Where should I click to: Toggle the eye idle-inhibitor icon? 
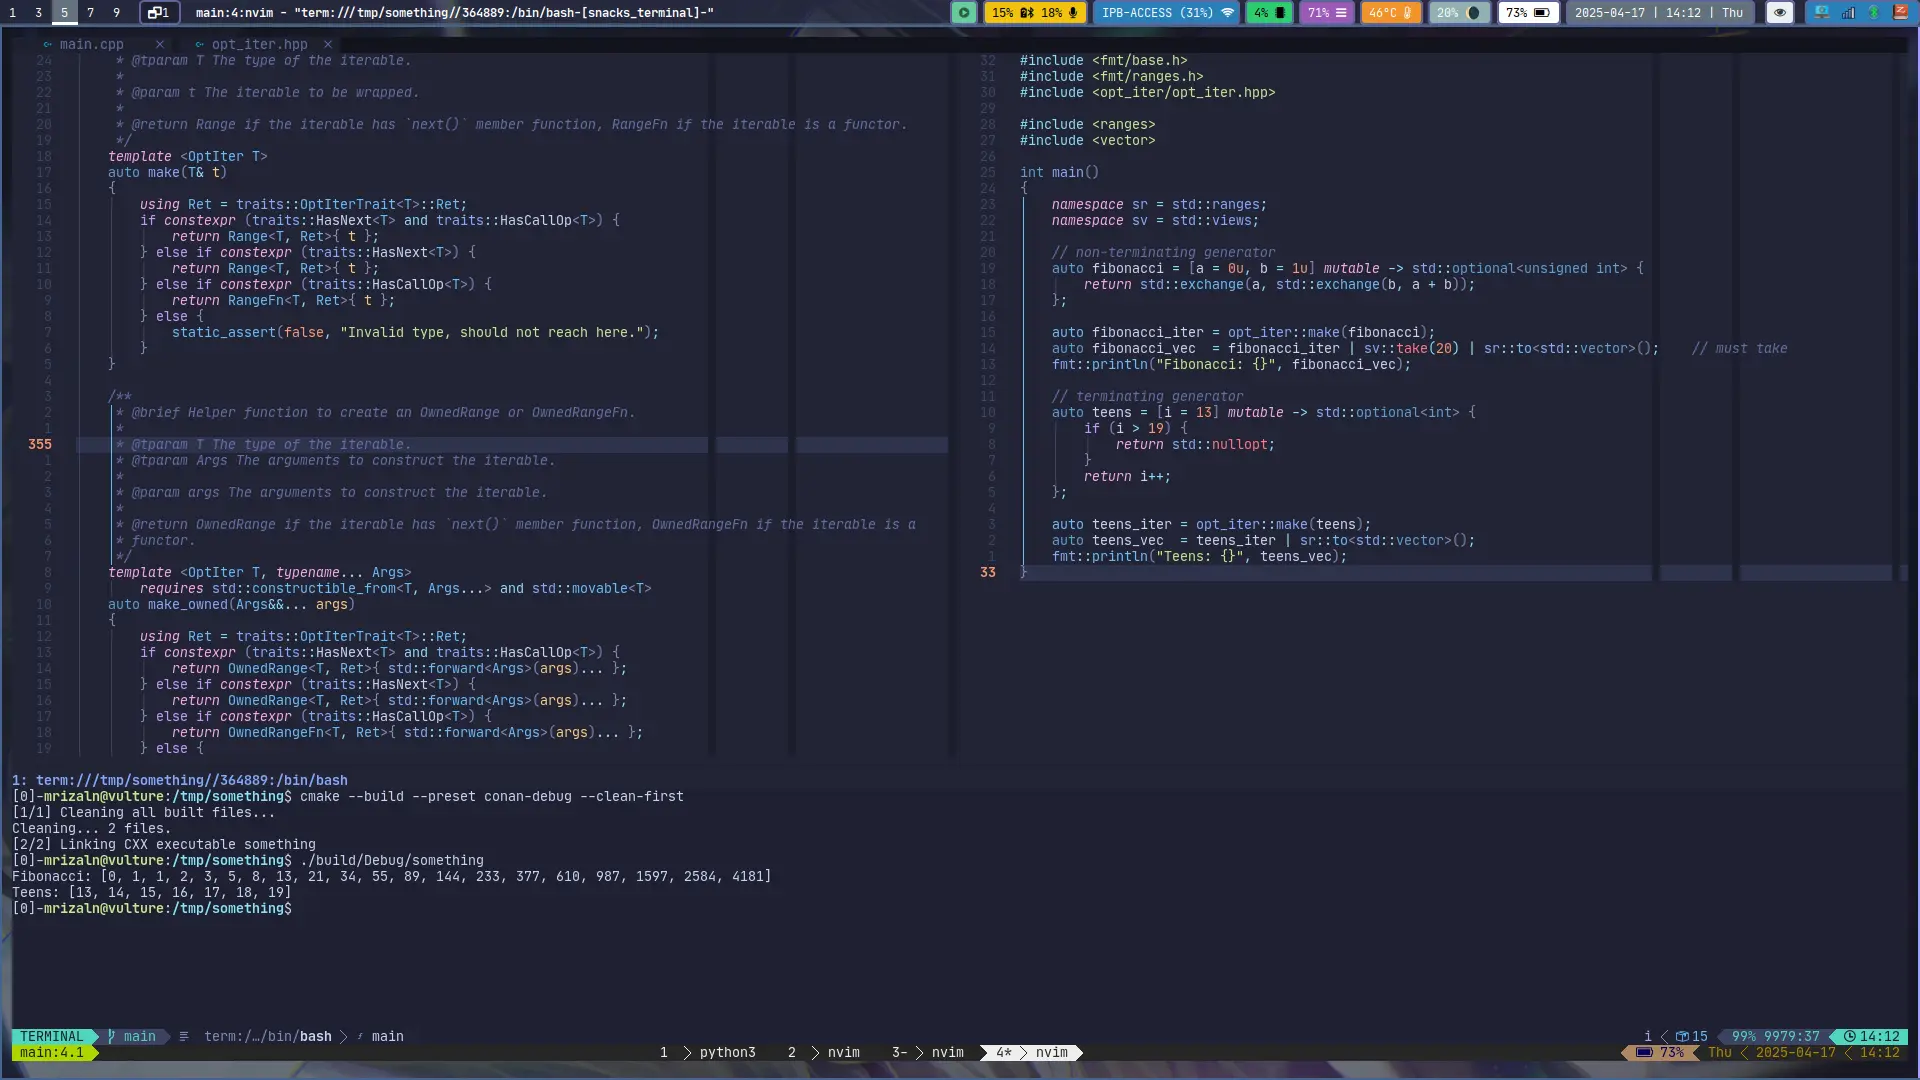[x=1780, y=13]
